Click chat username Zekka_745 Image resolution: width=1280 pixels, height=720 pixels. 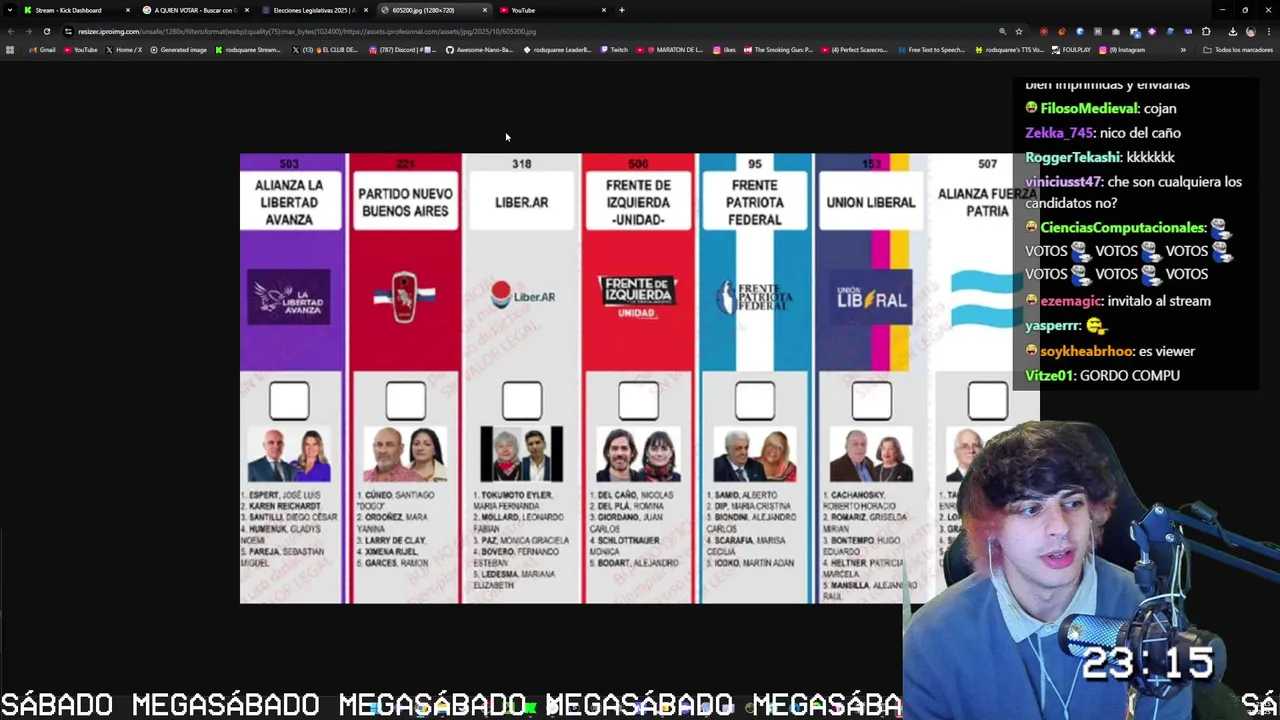[x=1059, y=133]
